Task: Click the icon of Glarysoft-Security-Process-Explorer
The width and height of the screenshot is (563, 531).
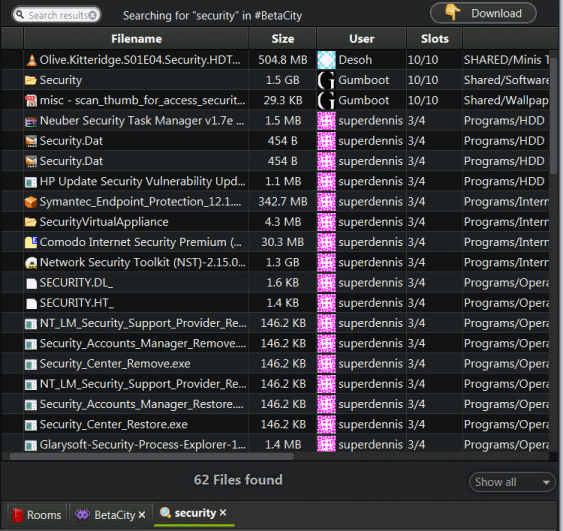Action: coord(31,445)
